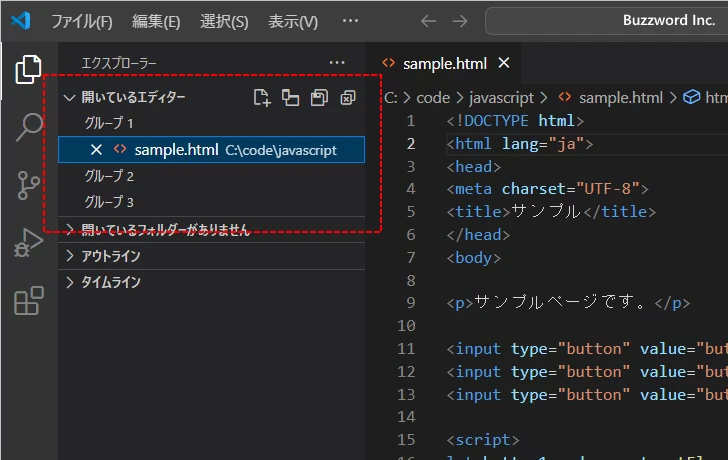This screenshot has height=460, width=728.
Task: Click the <html lang="ja"> code line
Action: (x=520, y=144)
